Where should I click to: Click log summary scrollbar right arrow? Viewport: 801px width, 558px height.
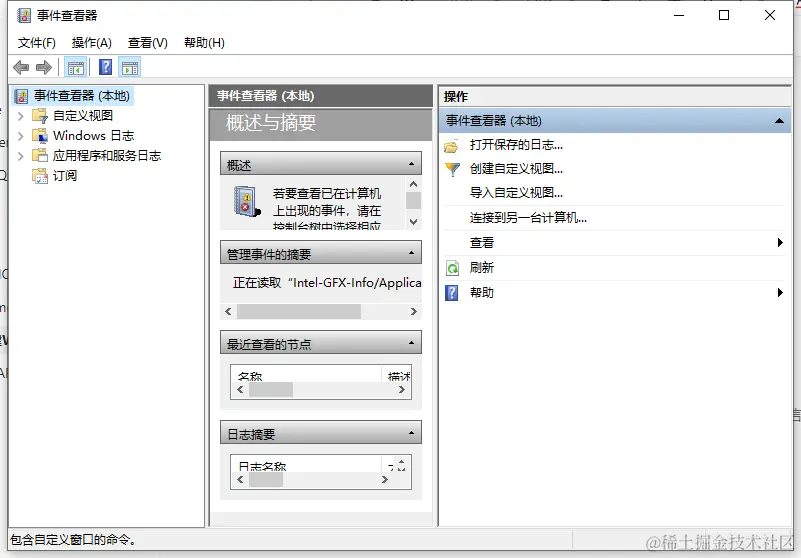click(385, 479)
